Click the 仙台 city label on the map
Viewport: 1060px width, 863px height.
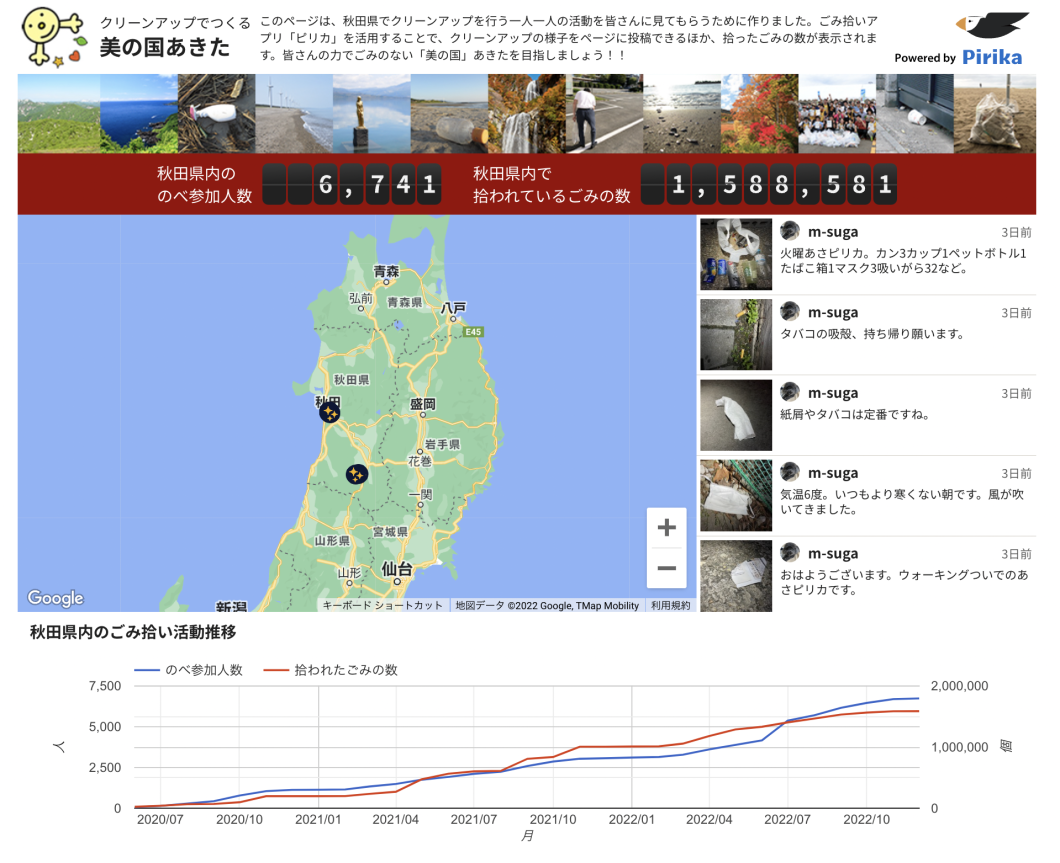(x=397, y=569)
